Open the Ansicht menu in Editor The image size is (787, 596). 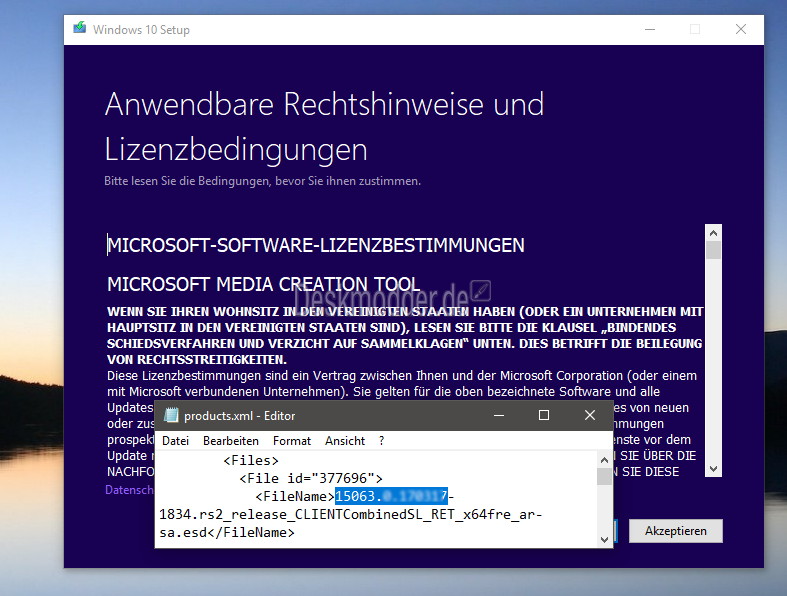point(345,441)
